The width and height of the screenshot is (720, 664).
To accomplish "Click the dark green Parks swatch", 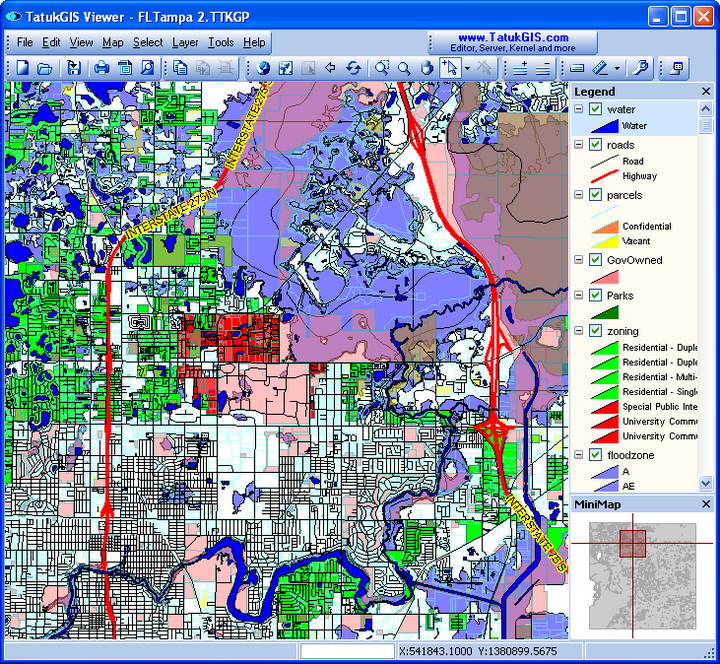I will tap(604, 312).
